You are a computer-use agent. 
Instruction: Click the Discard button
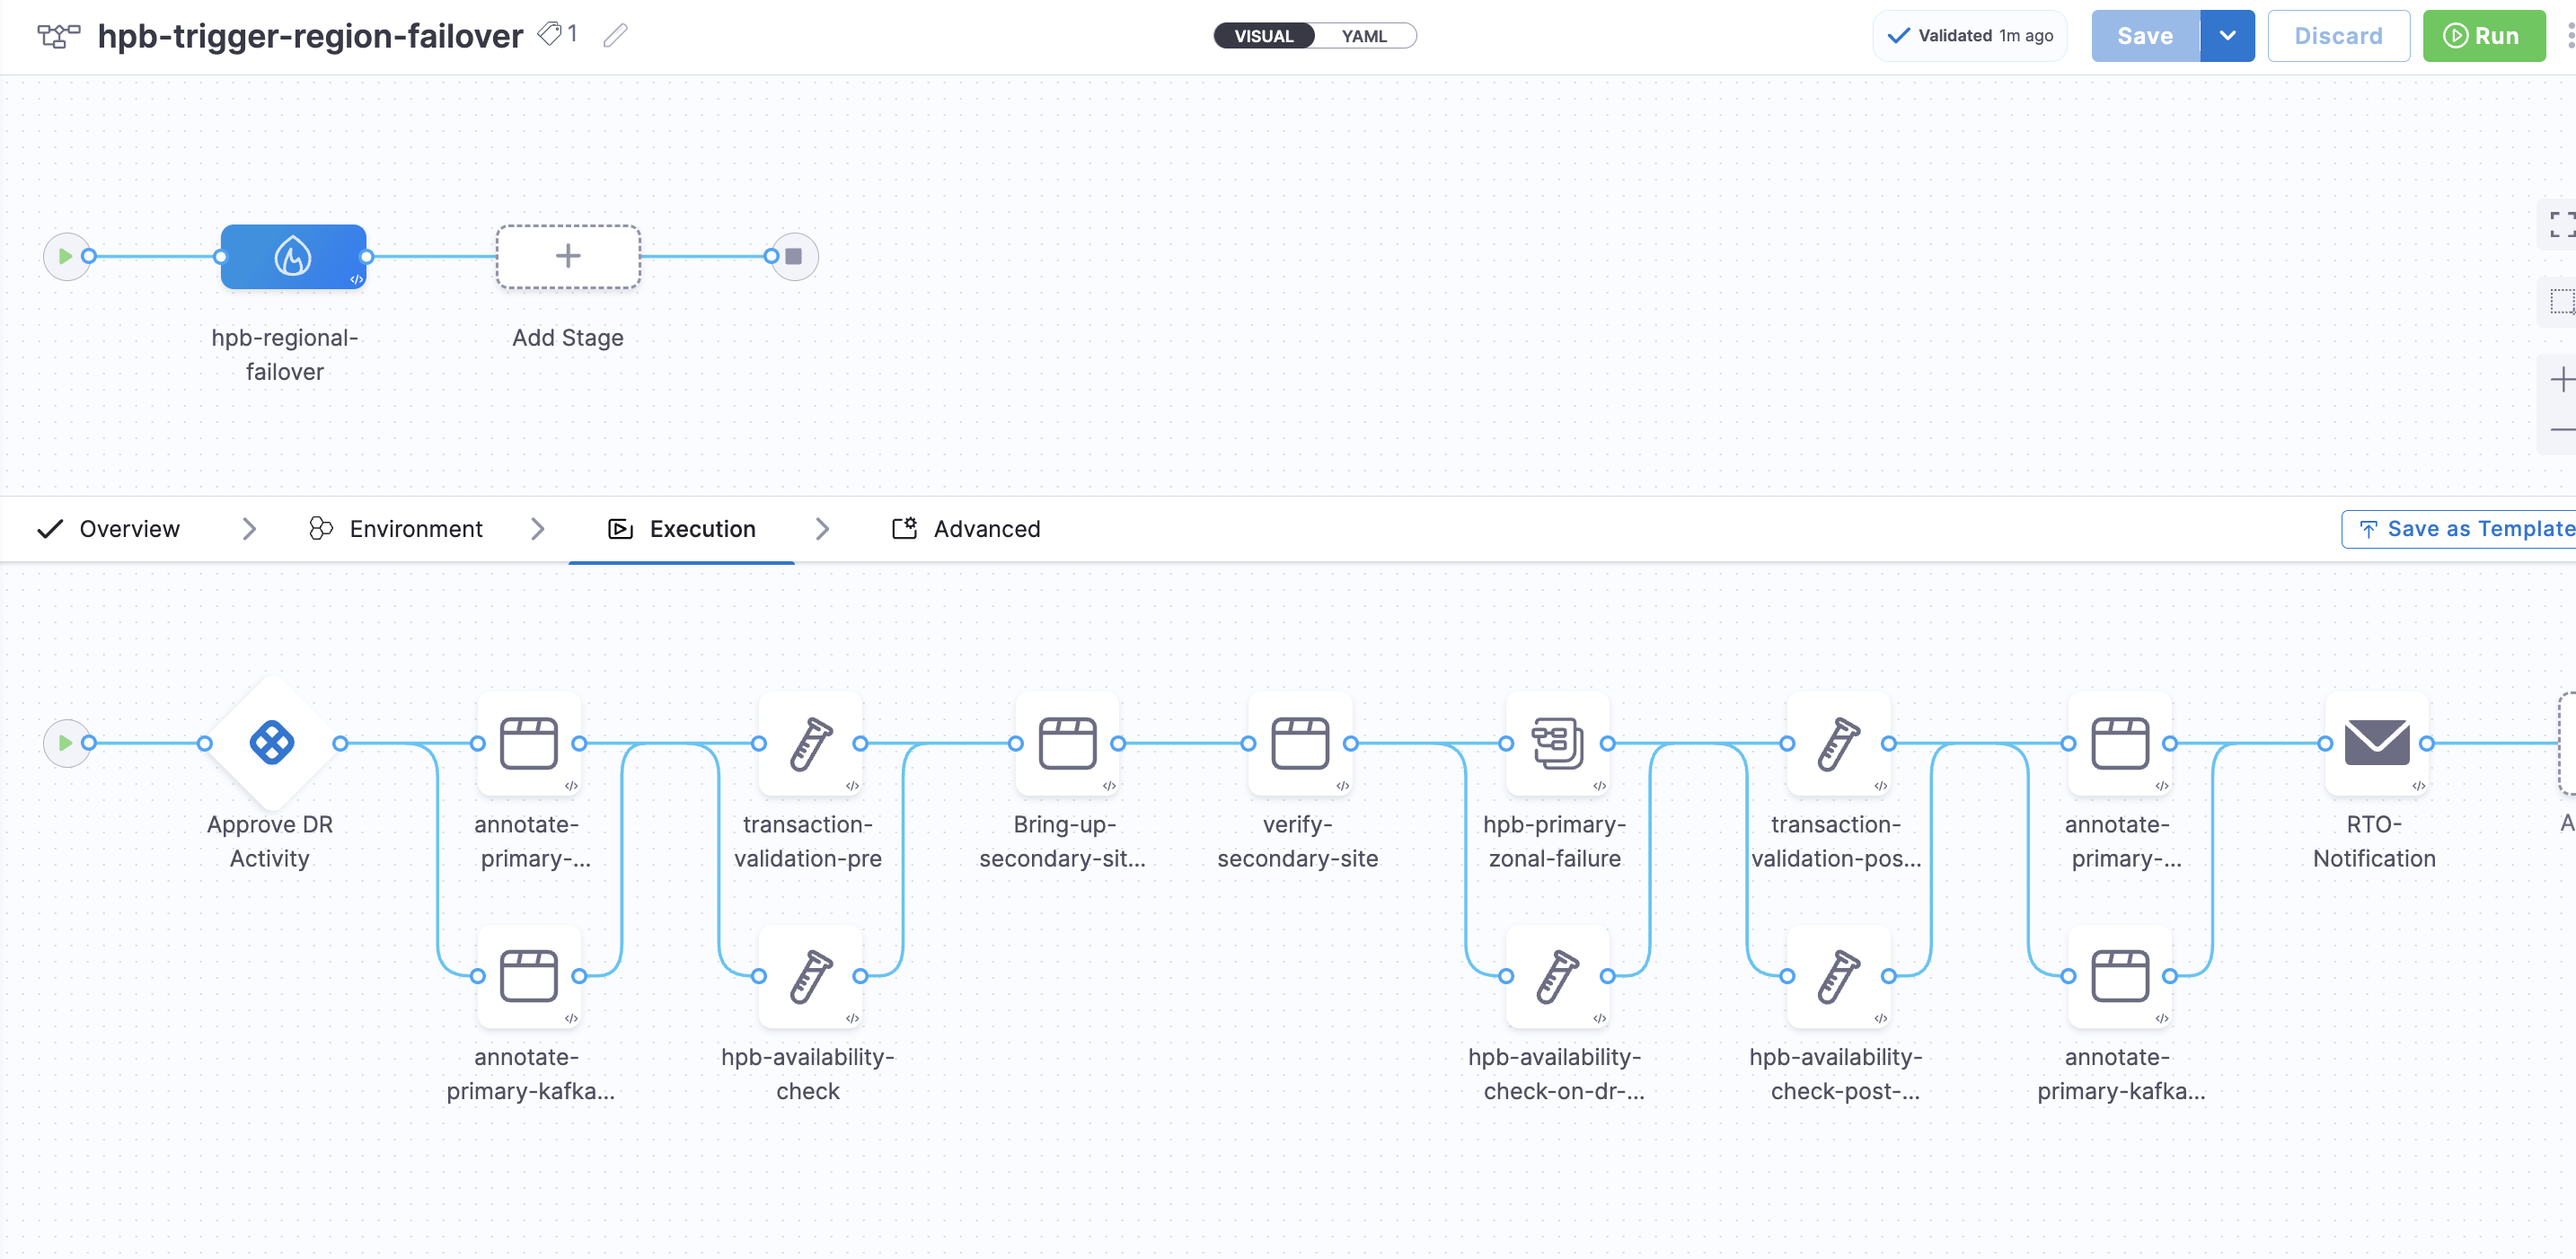(x=2337, y=36)
